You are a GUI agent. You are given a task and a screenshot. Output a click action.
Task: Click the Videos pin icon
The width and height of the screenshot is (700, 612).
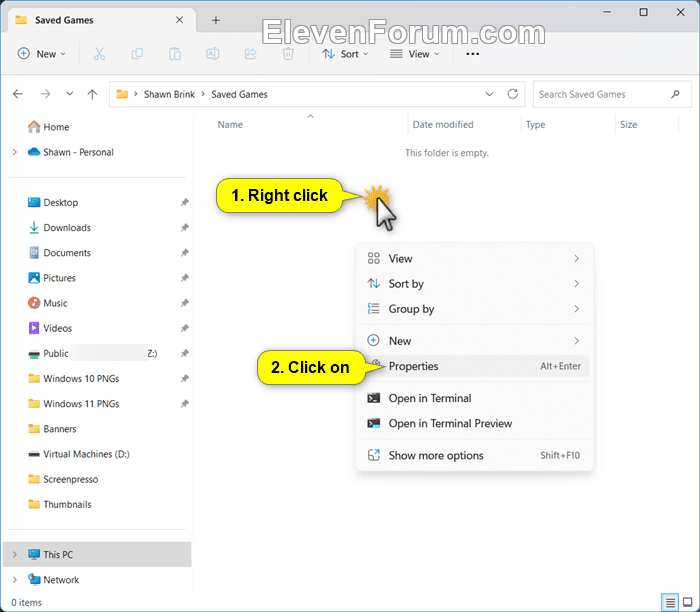pos(184,329)
